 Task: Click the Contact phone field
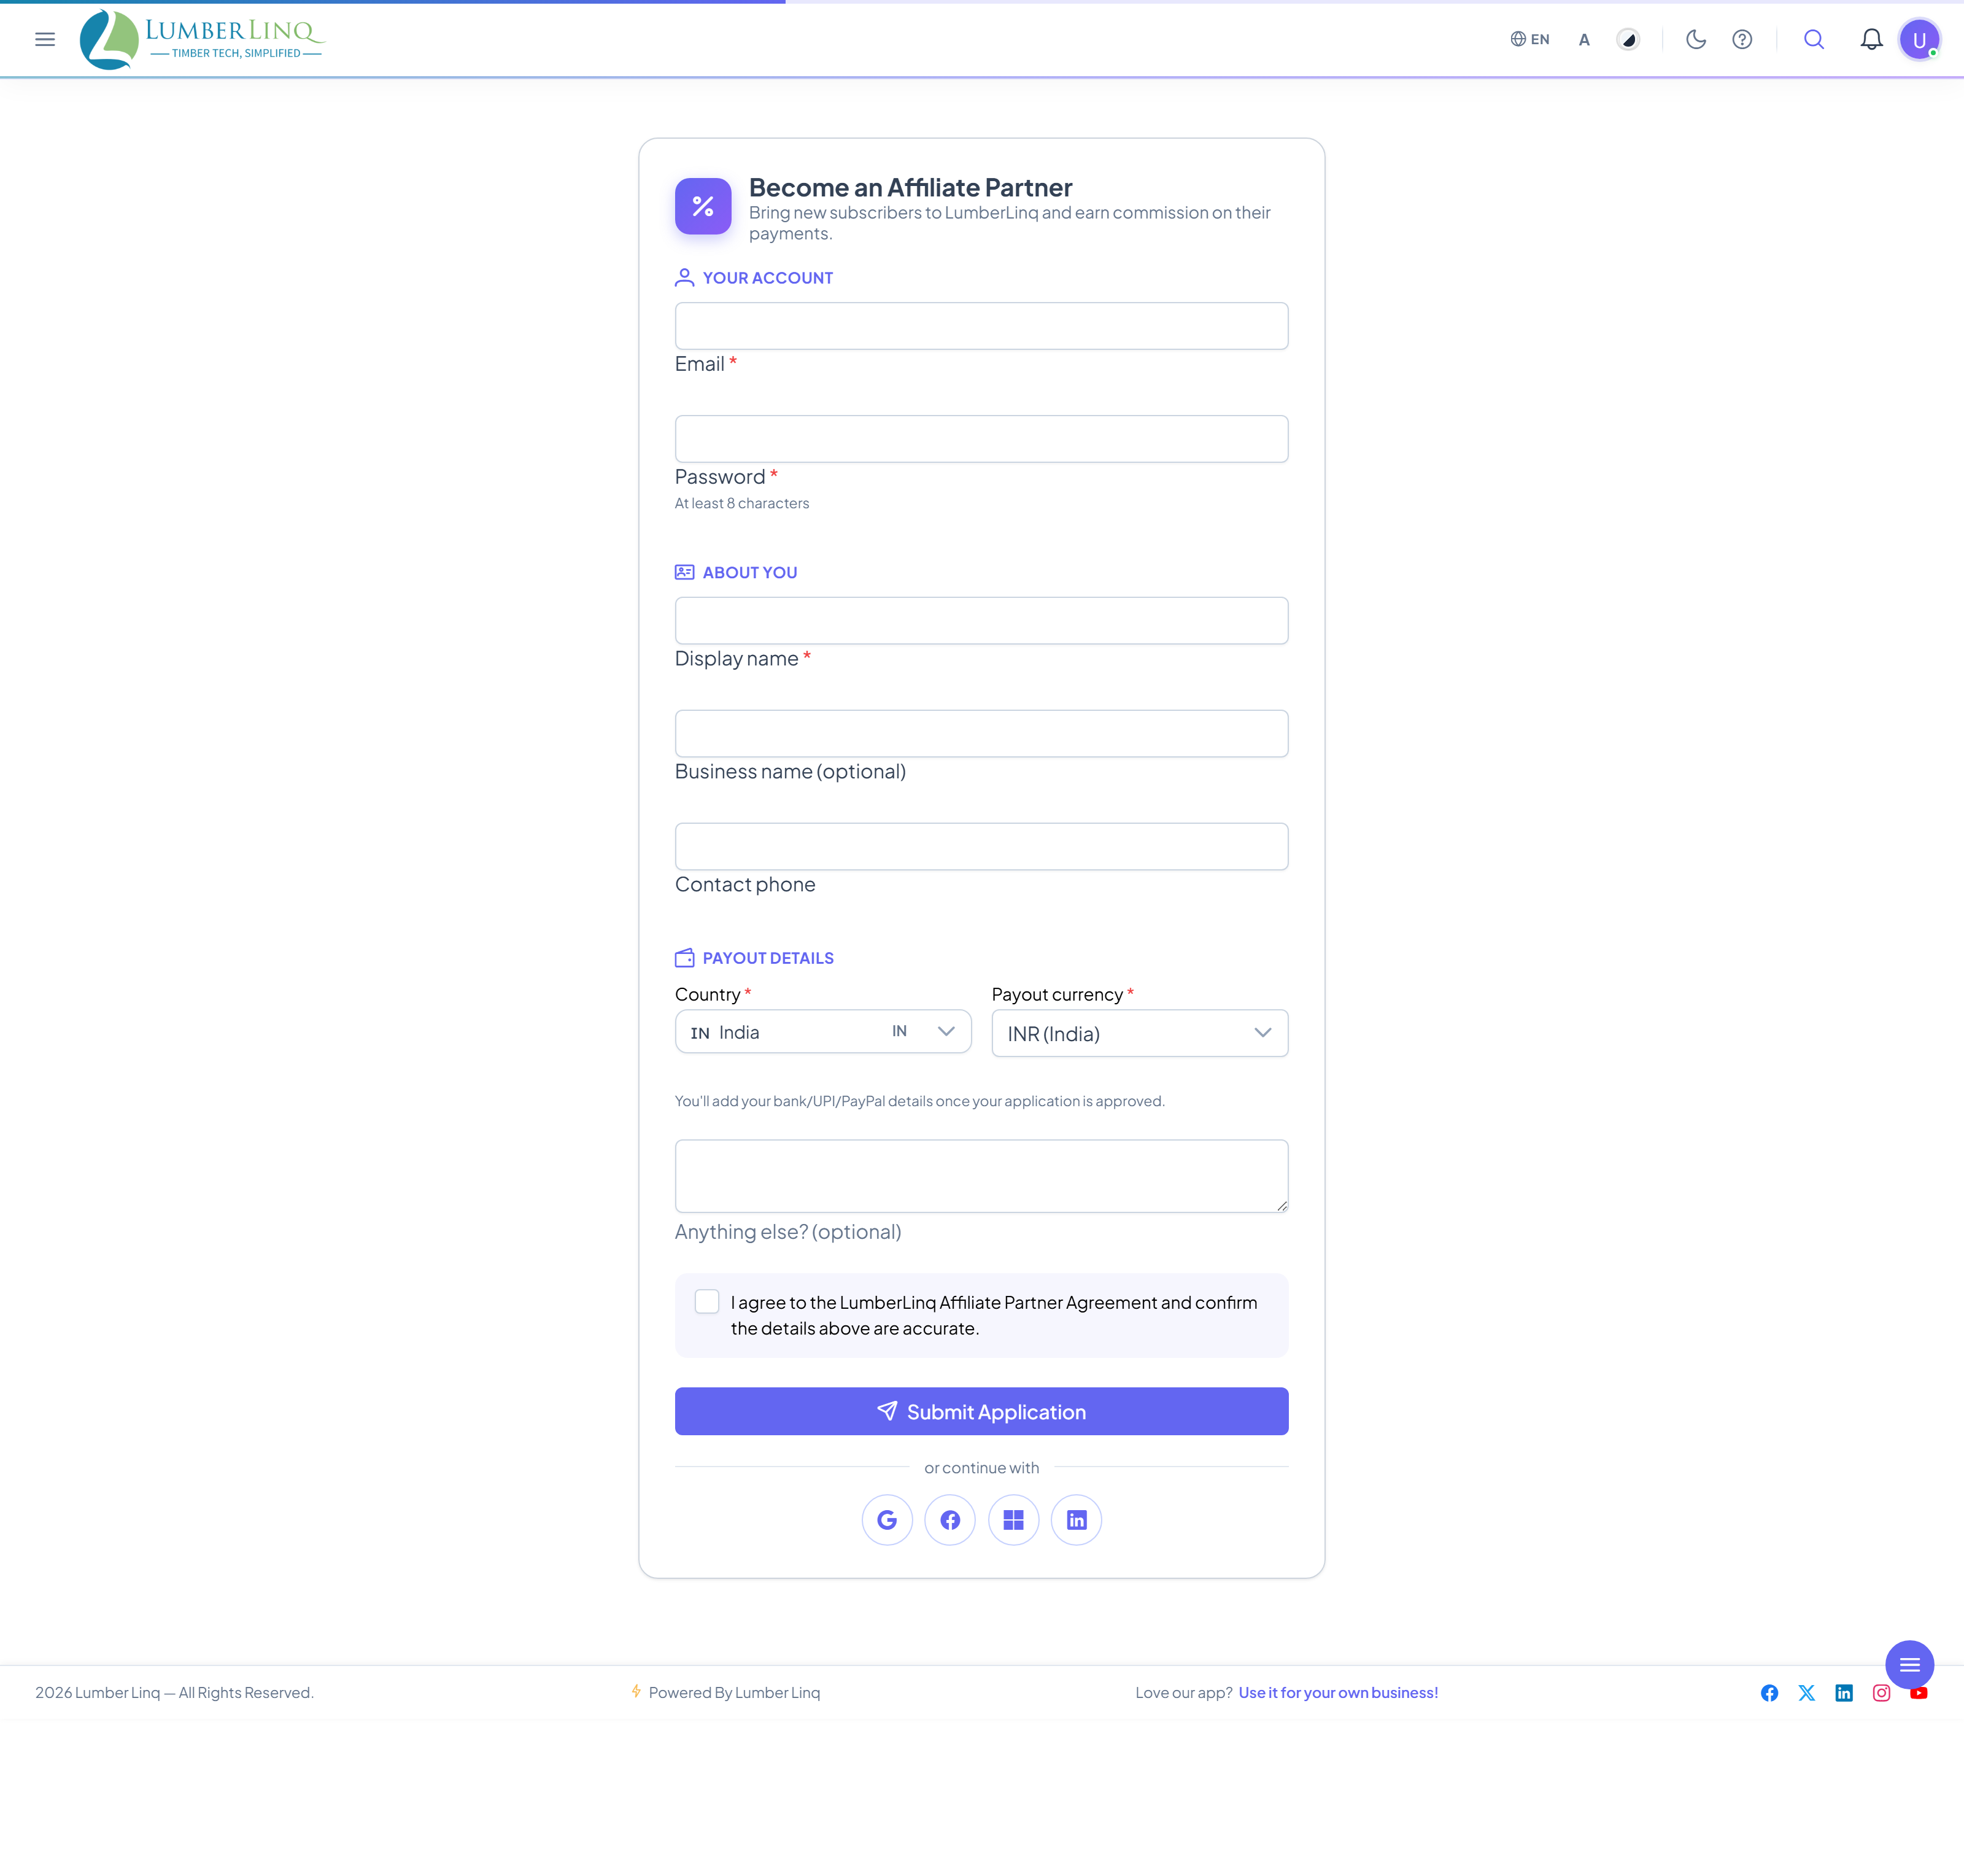point(981,847)
